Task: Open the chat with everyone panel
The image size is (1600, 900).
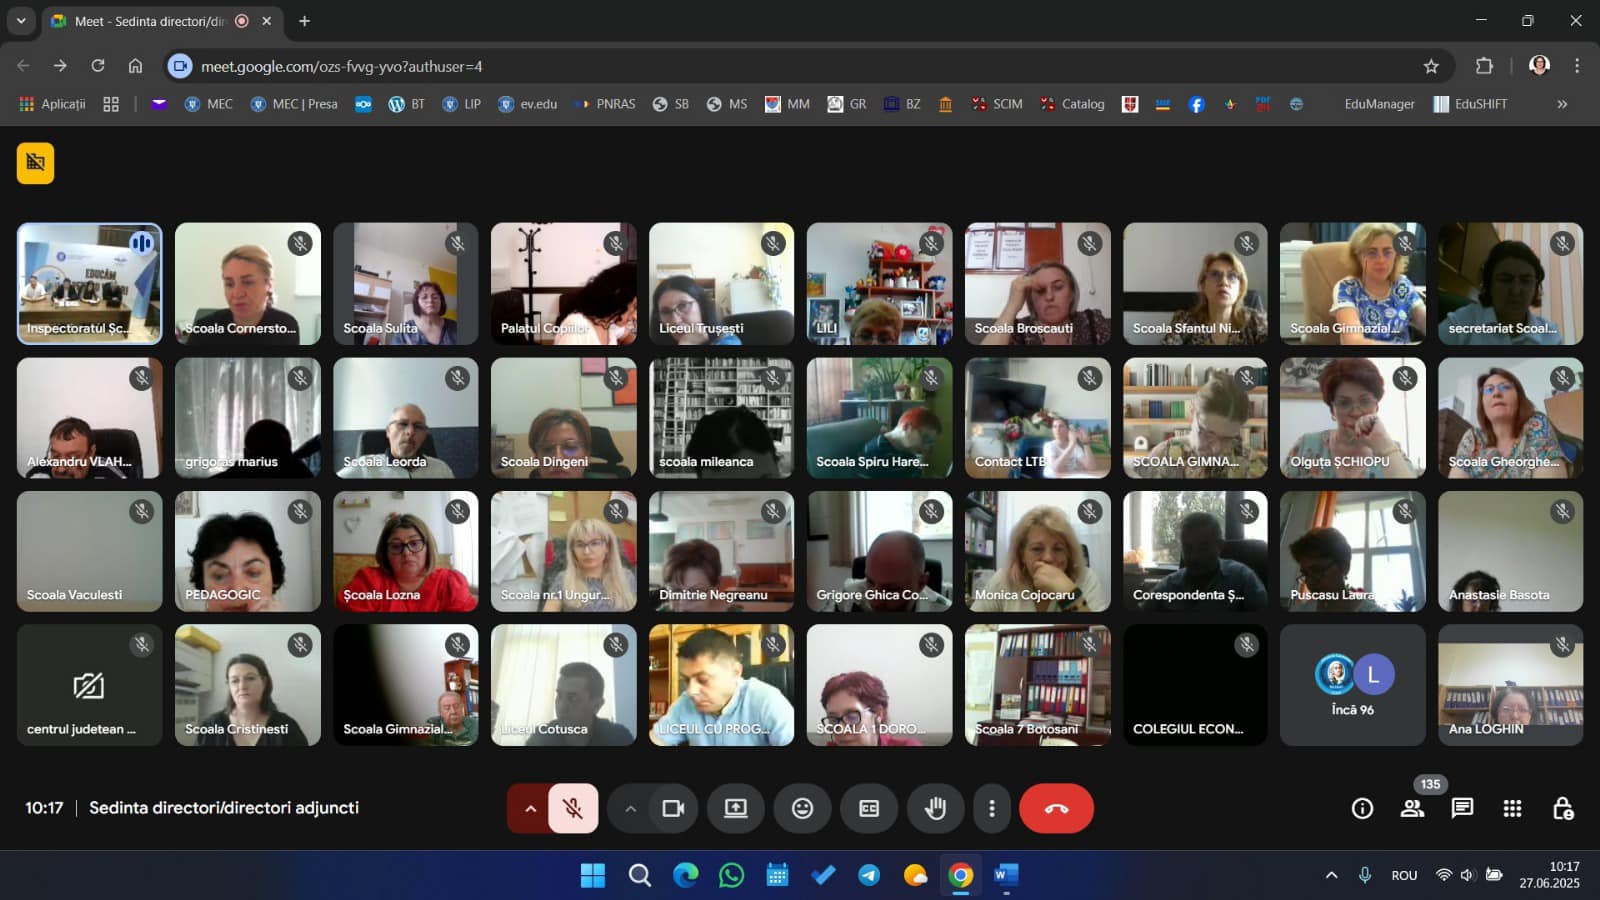Action: [1462, 808]
